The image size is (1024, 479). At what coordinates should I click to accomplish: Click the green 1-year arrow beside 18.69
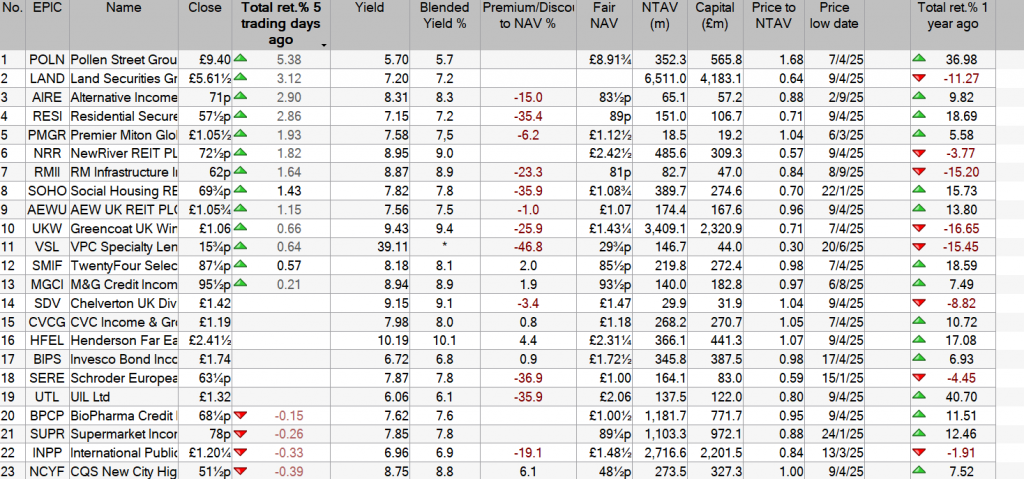[x=920, y=116]
